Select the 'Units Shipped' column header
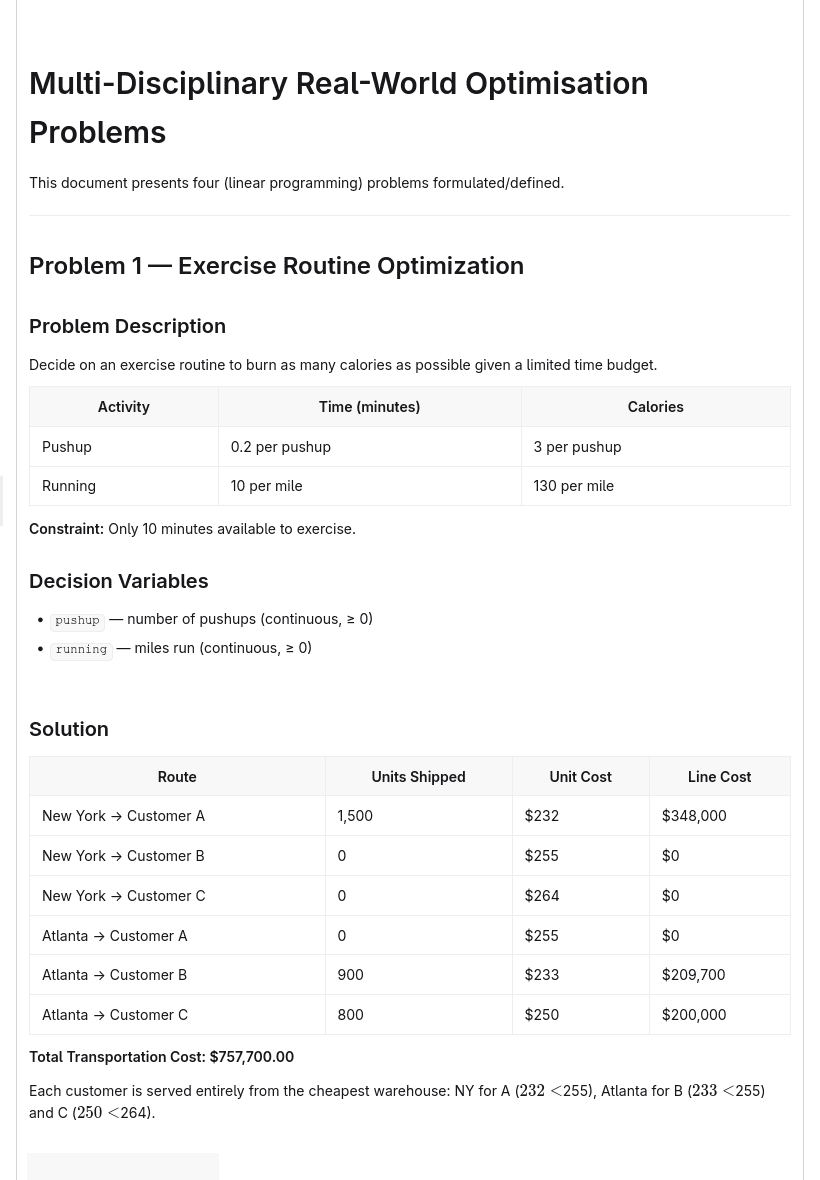The width and height of the screenshot is (820, 1180). tap(418, 777)
